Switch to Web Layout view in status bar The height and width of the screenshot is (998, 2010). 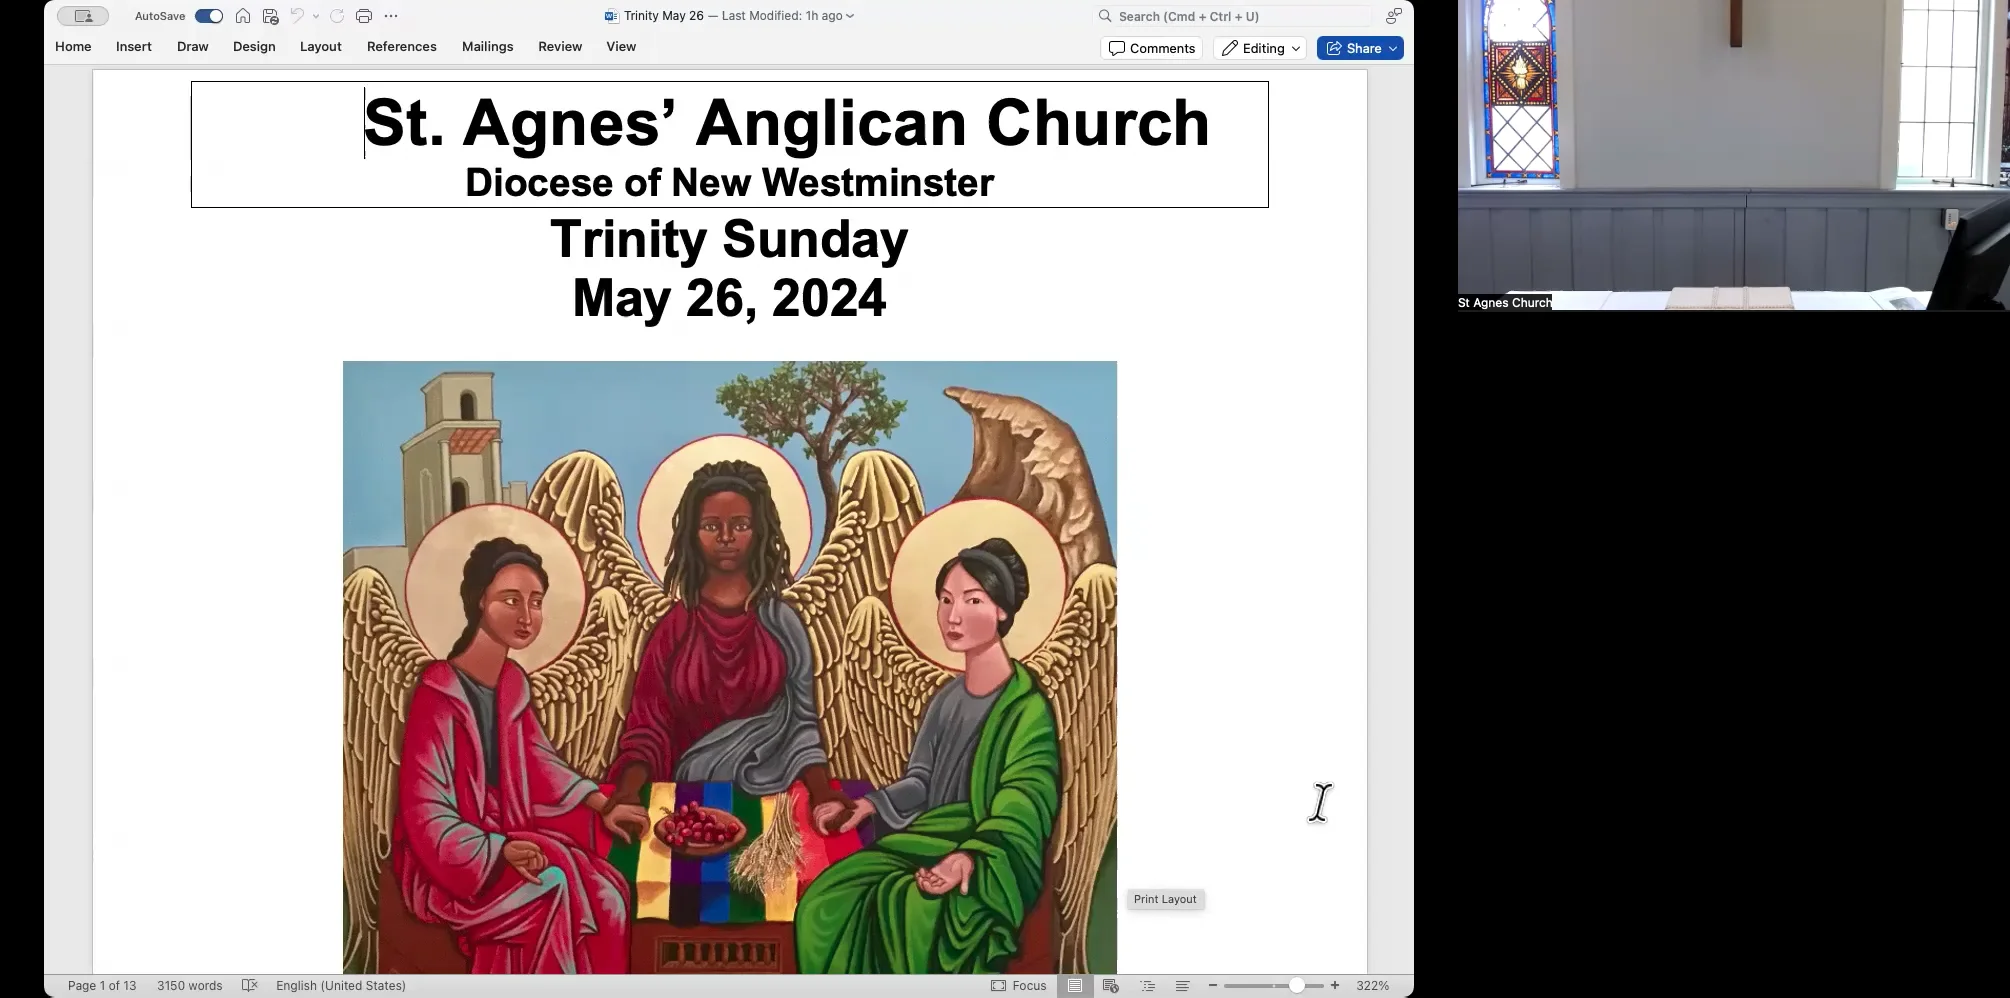click(1110, 986)
